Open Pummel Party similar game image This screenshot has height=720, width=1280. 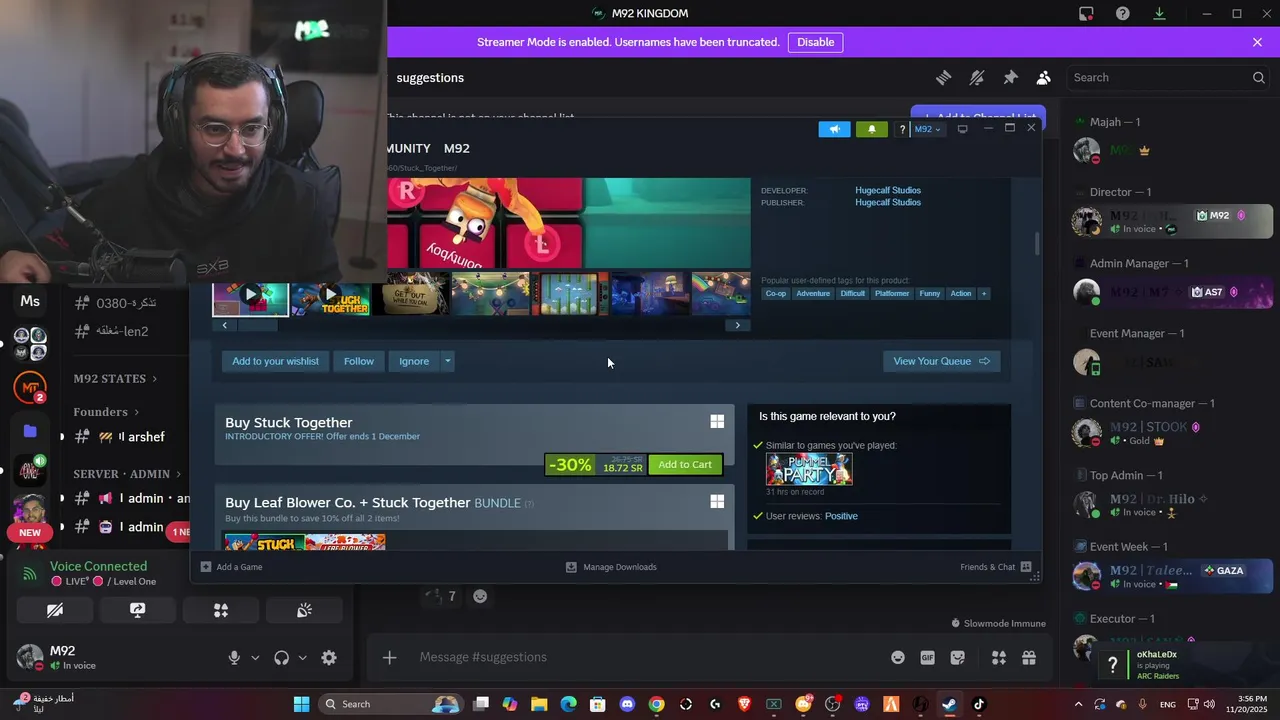pos(809,469)
